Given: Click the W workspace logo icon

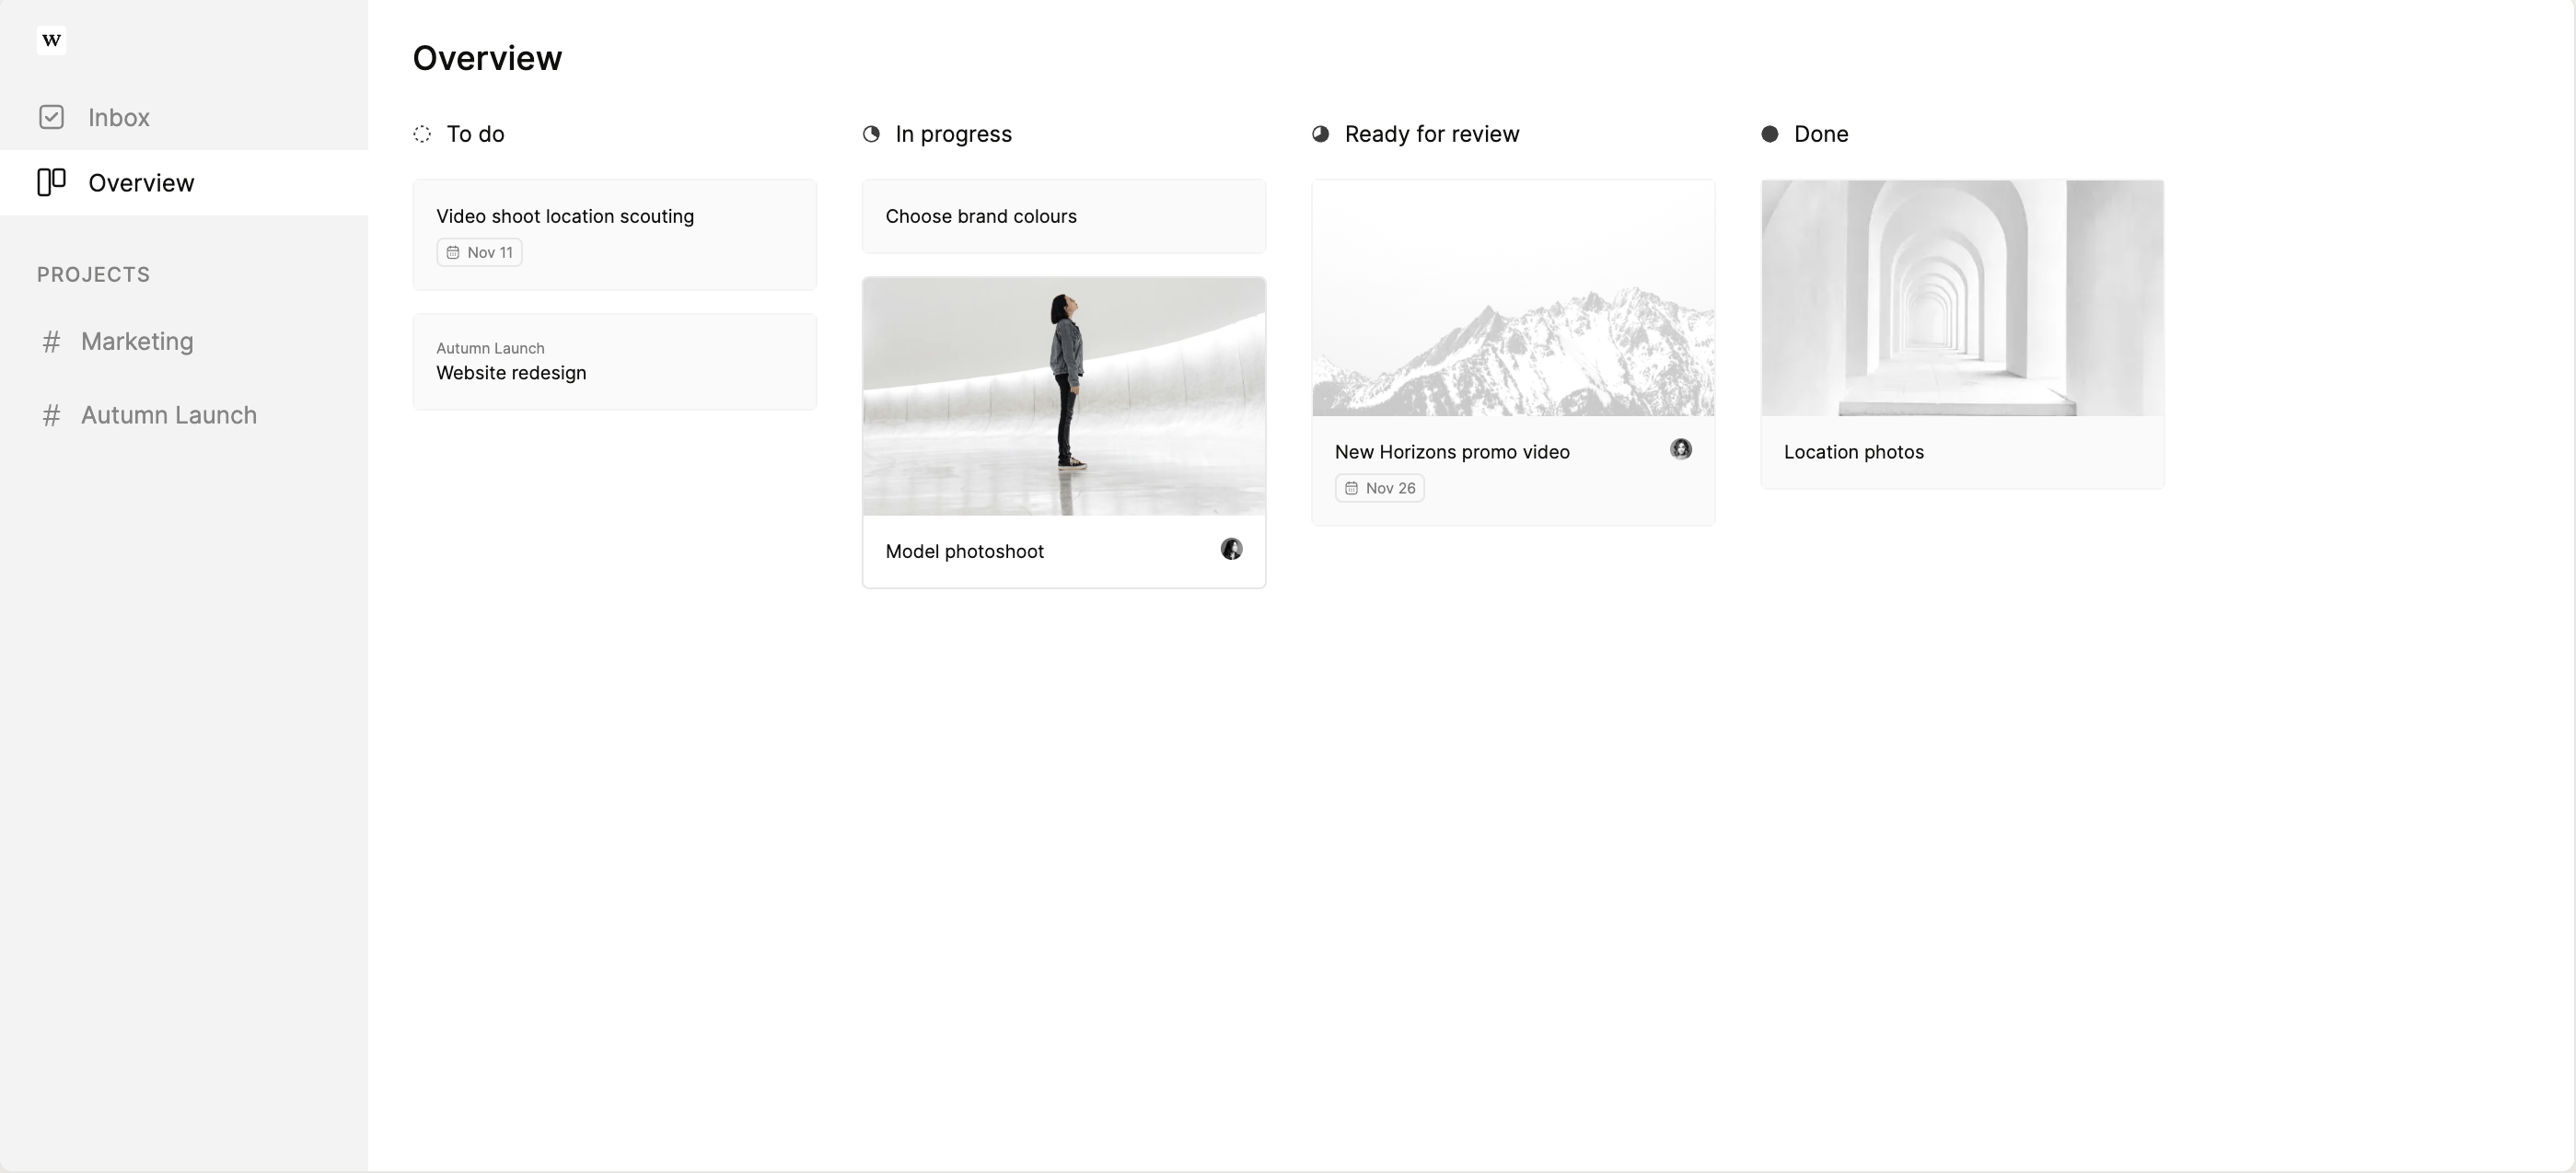Looking at the screenshot, I should click(51, 40).
